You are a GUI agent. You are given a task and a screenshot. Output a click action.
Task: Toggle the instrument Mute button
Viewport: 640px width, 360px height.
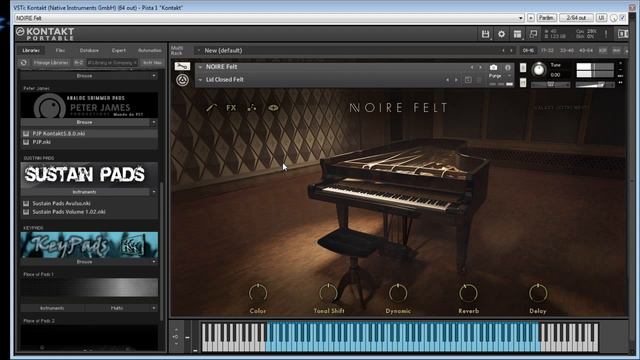coord(523,83)
